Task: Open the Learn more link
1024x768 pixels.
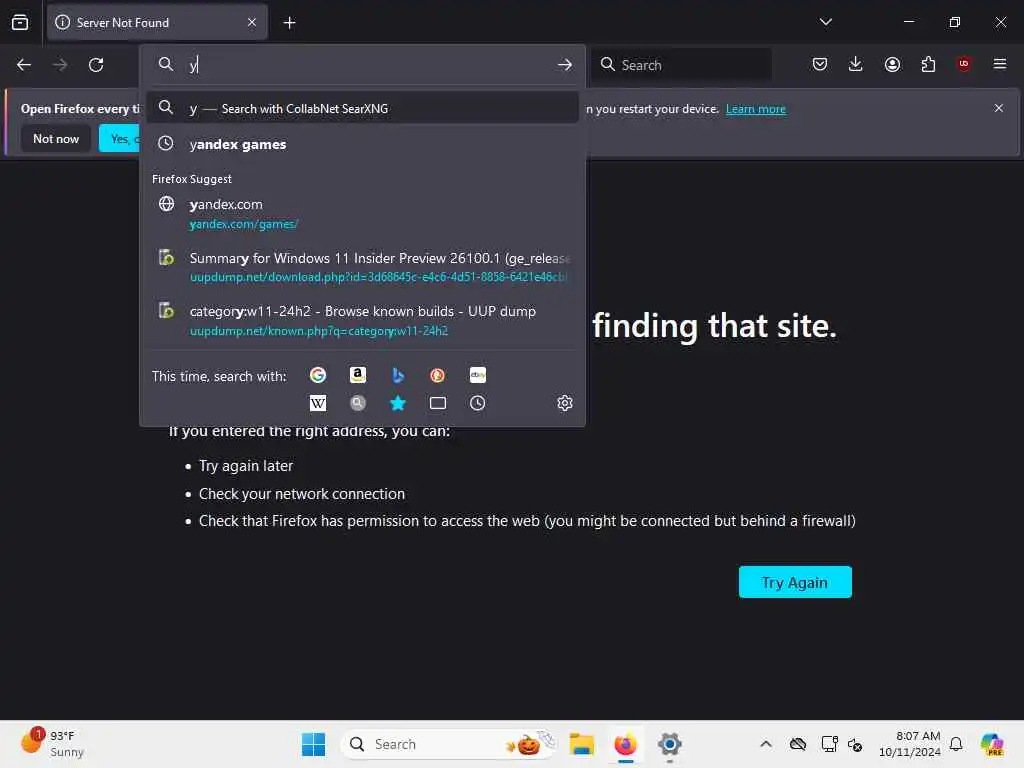Action: pos(756,109)
